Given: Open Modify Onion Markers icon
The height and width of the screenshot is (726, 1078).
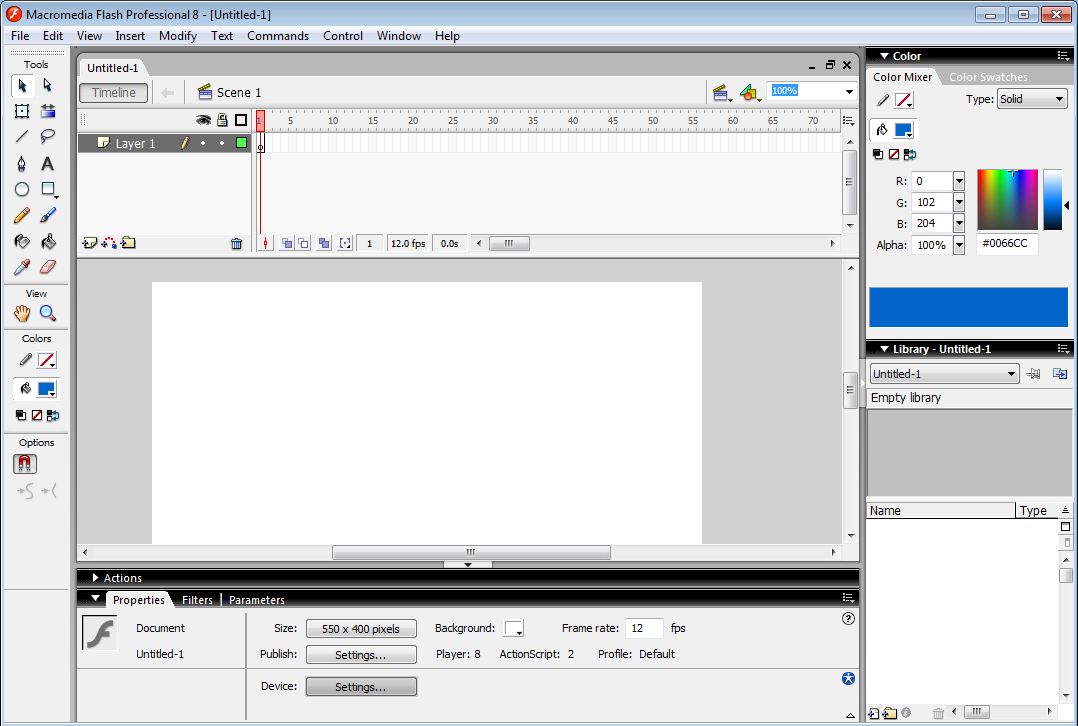Looking at the screenshot, I should click(x=345, y=243).
